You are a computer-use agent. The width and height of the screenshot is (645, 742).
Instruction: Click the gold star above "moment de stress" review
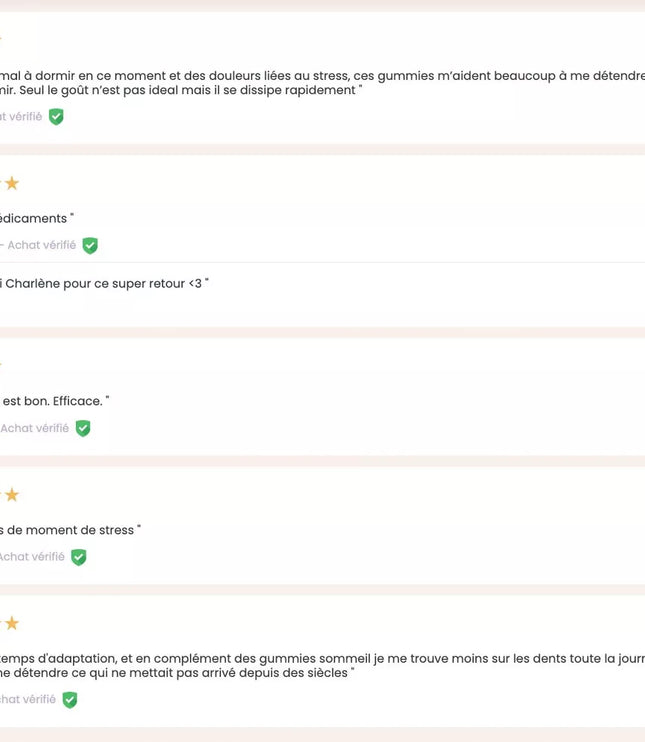[12, 495]
